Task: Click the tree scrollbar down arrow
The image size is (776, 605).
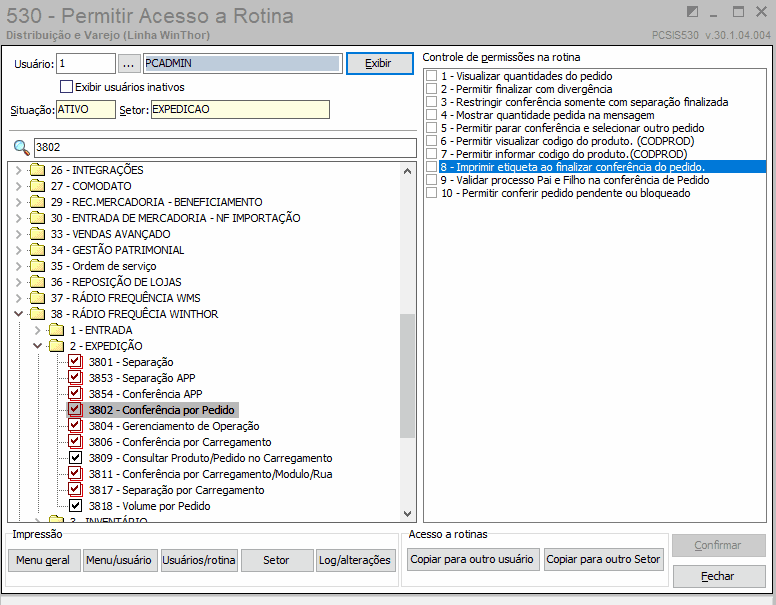Action: tap(407, 513)
